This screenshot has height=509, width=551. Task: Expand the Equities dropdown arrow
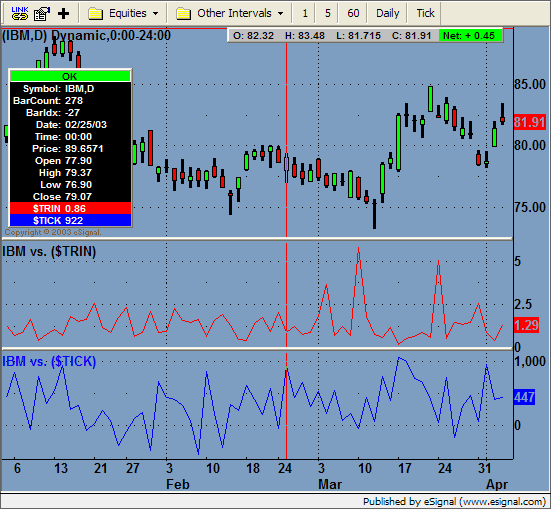tap(155, 14)
